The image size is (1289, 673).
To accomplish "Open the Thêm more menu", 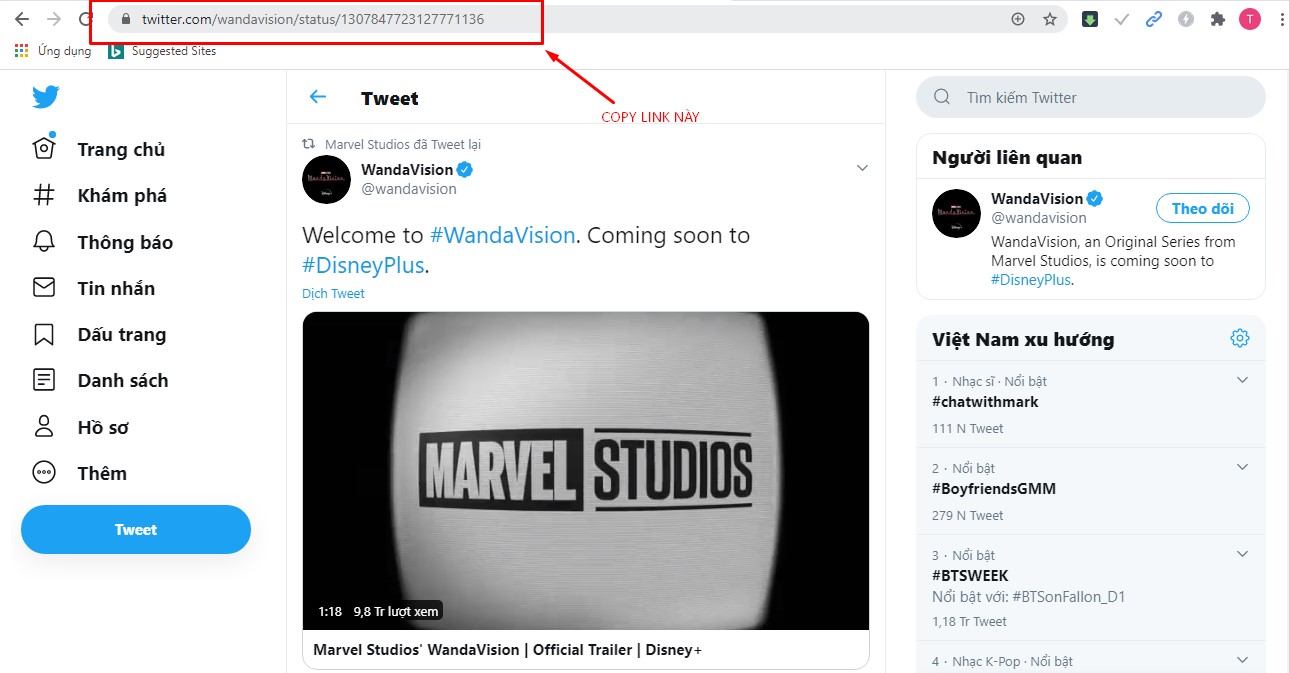I will (x=102, y=473).
